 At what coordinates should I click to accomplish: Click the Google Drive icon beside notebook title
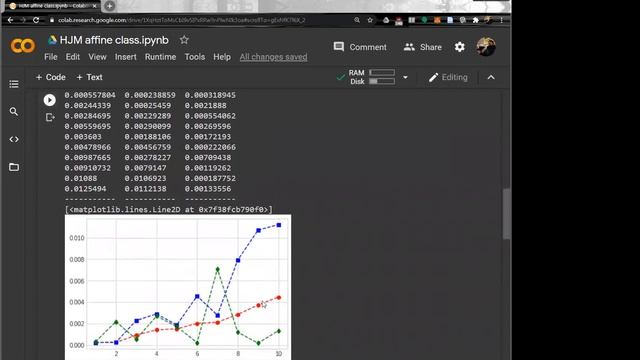point(52,40)
